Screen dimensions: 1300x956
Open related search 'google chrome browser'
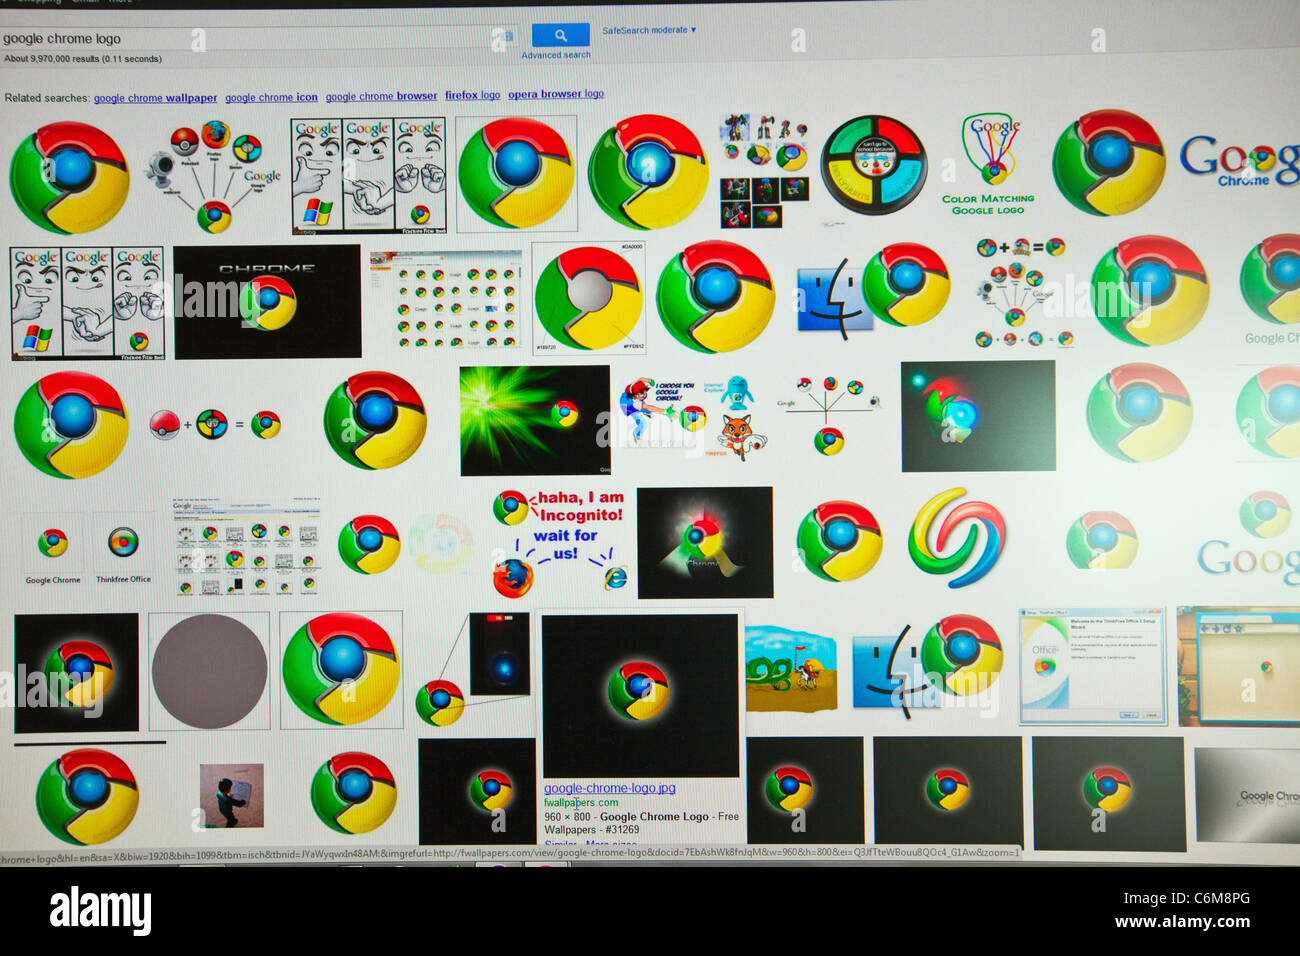point(381,96)
